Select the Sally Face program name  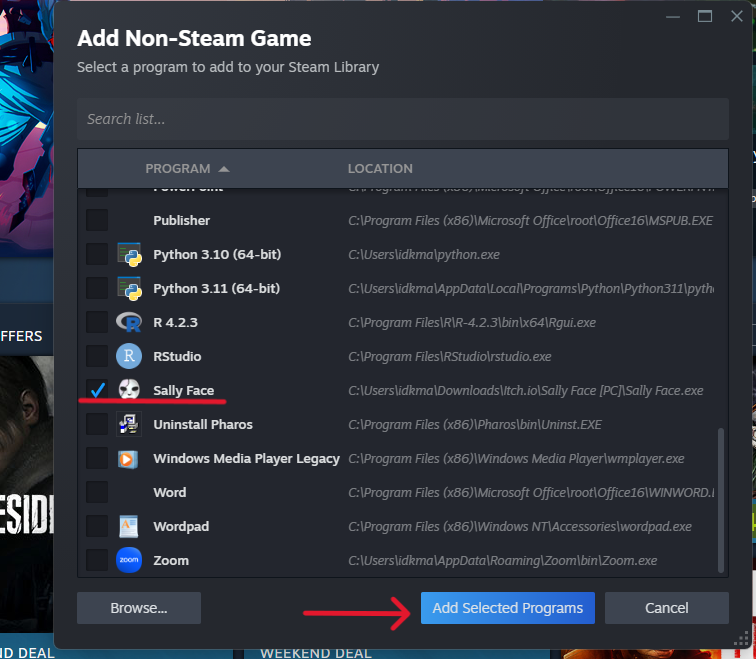click(x=184, y=390)
